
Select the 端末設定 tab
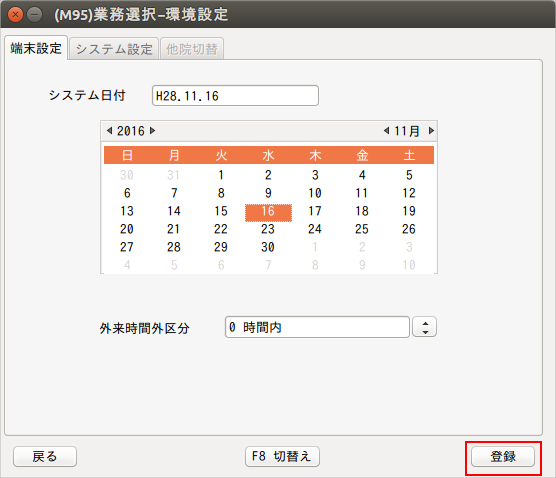tap(36, 48)
